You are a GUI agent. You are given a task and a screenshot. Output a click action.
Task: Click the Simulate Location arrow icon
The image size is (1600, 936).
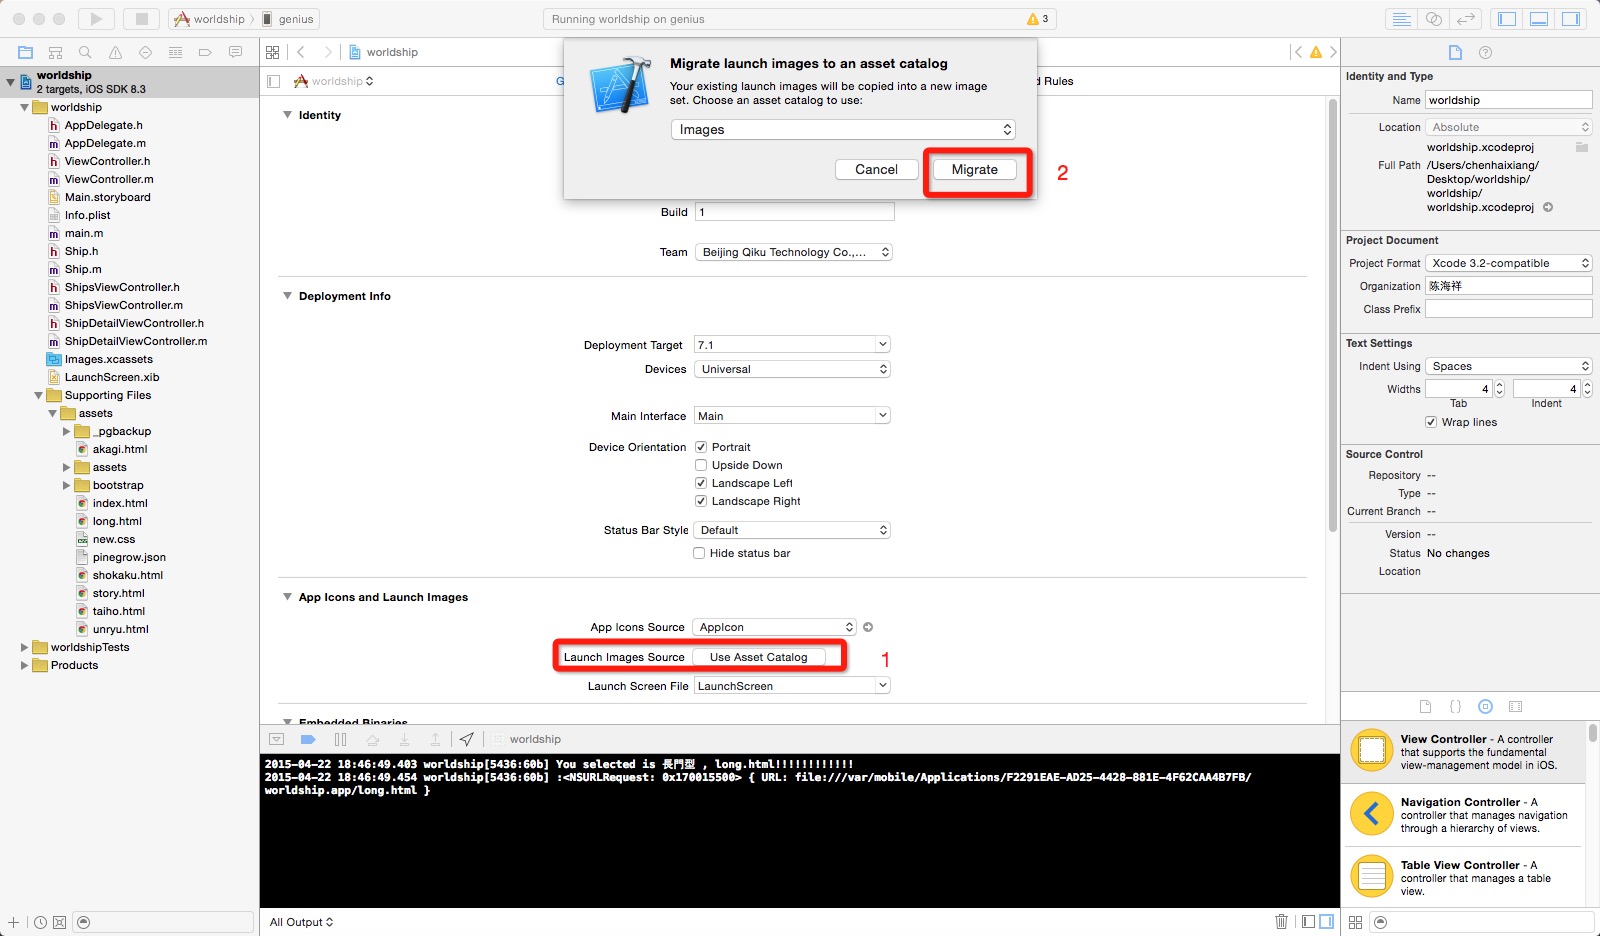[x=467, y=739]
